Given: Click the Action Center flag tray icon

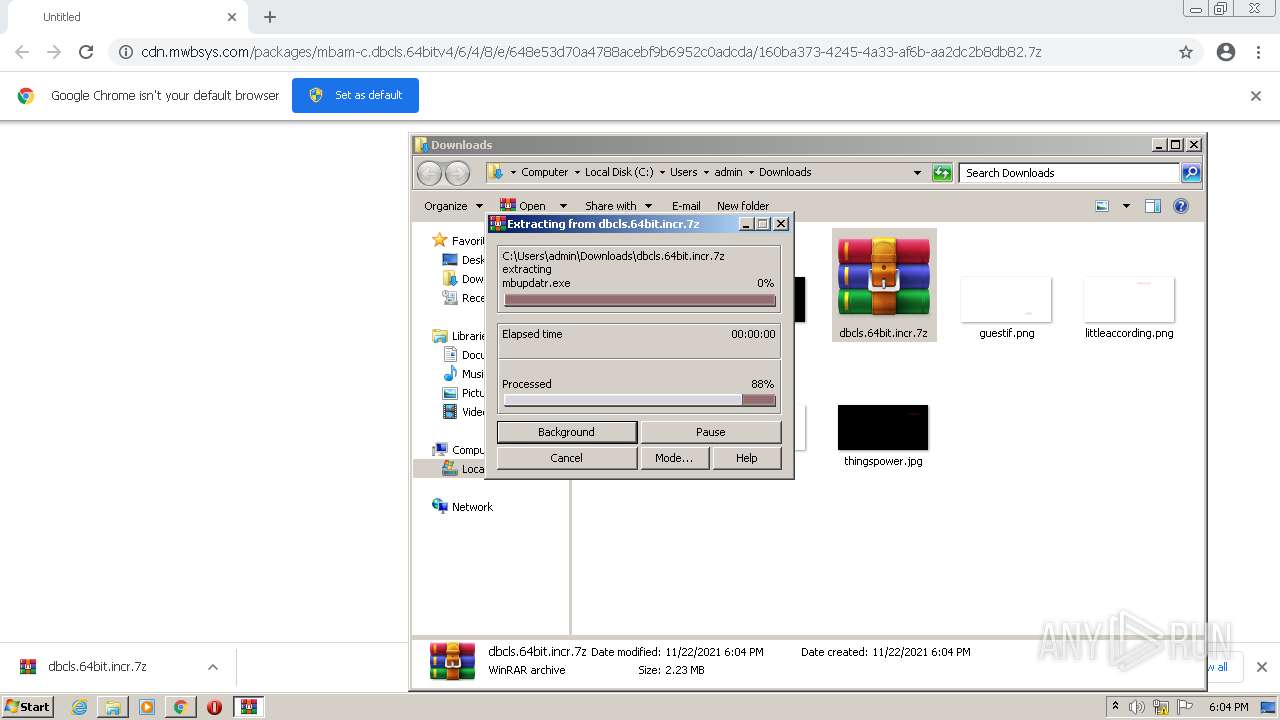Looking at the screenshot, I should coord(1185,707).
